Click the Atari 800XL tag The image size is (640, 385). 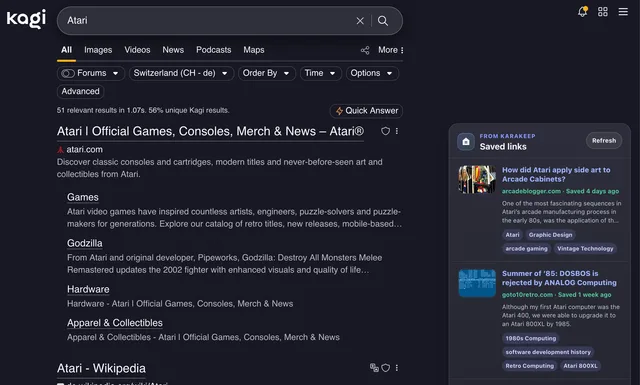click(580, 366)
